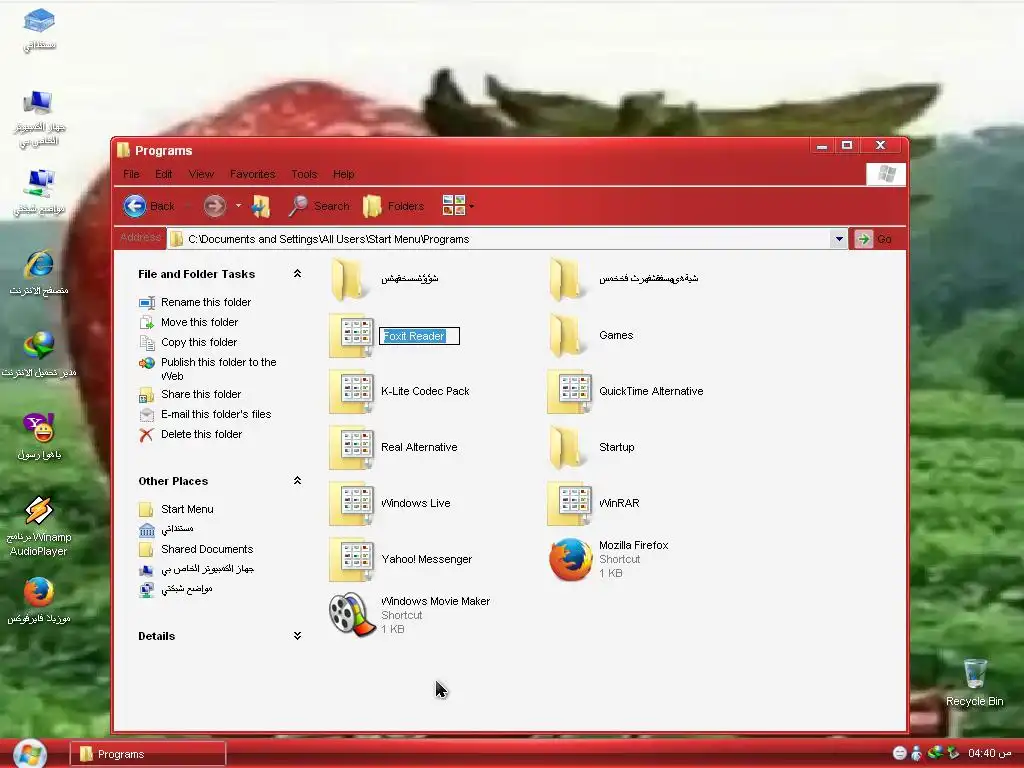Select QuickTime Alternative folder icon
This screenshot has height=768, width=1024.
569,392
